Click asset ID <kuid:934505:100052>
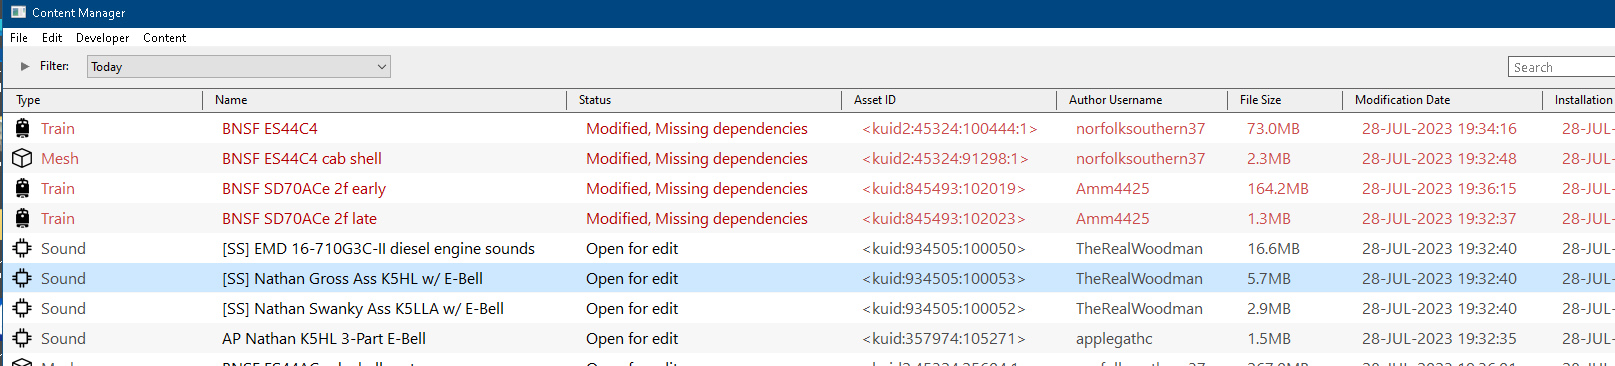Viewport: 1615px width, 366px height. [944, 308]
